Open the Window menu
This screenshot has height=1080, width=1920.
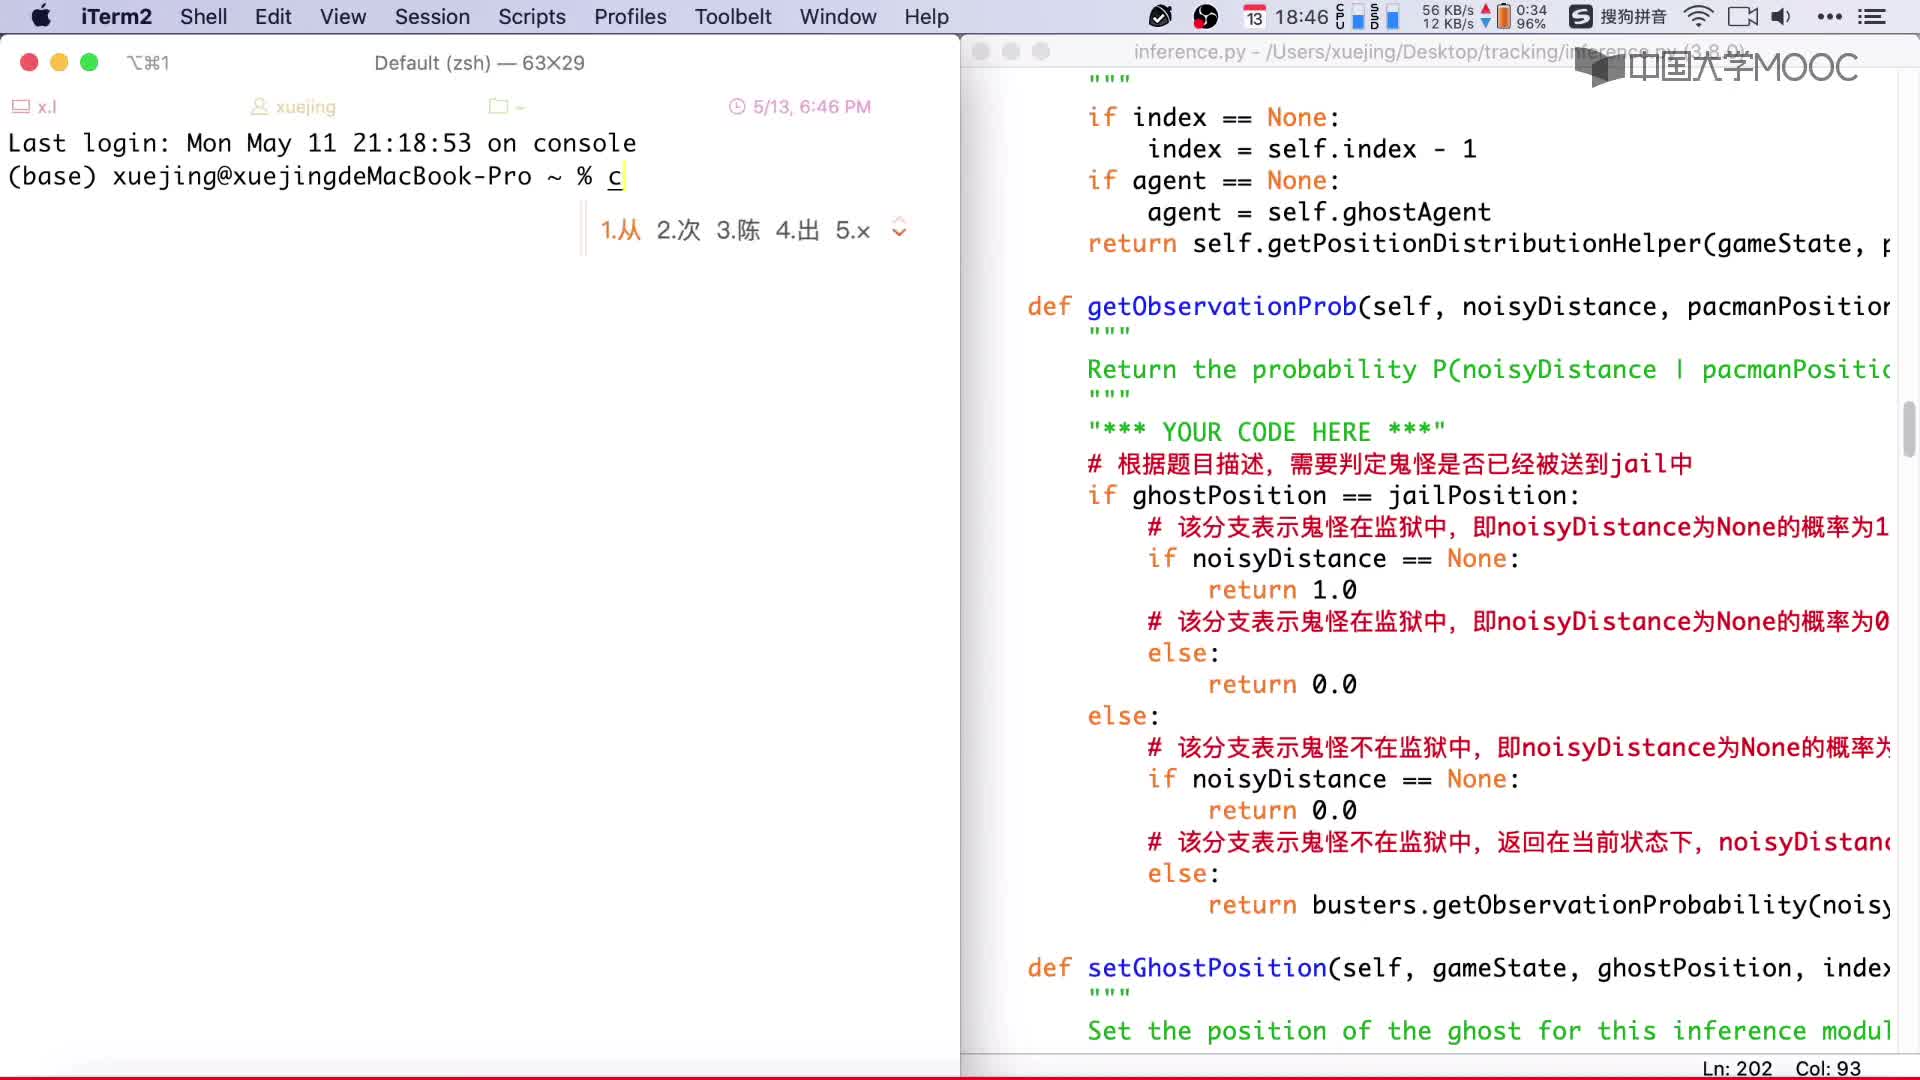[x=838, y=16]
